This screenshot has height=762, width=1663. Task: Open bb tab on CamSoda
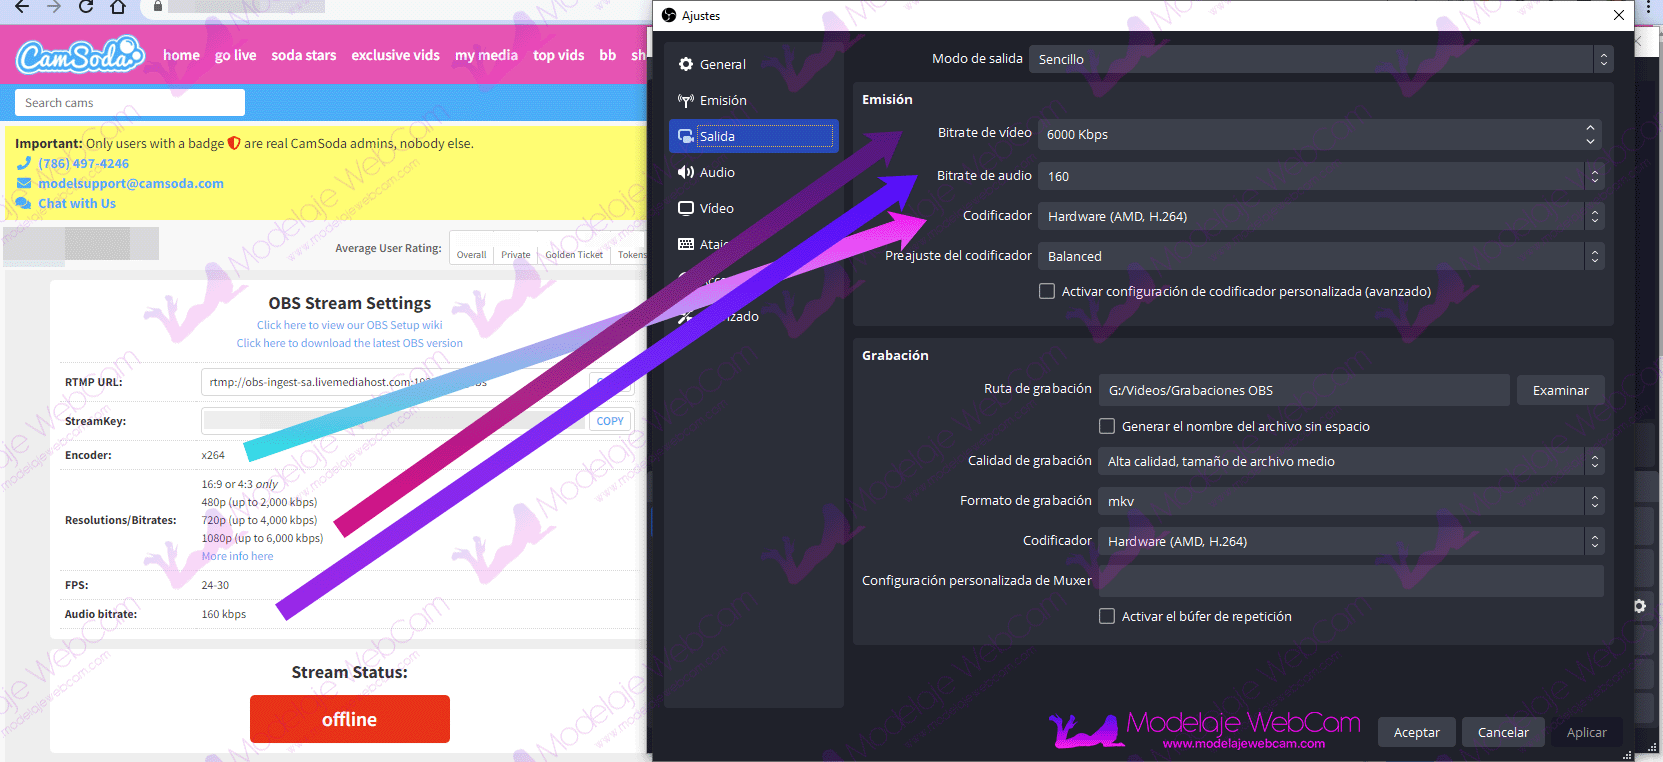(607, 55)
